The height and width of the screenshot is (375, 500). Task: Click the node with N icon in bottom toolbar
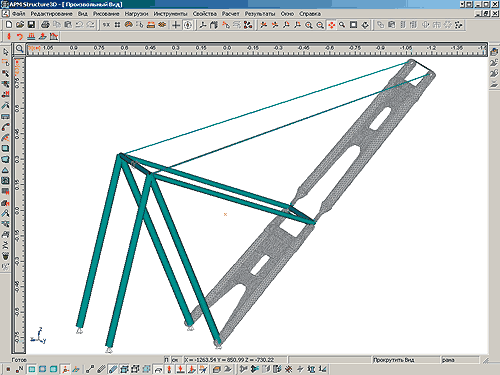[19, 369]
